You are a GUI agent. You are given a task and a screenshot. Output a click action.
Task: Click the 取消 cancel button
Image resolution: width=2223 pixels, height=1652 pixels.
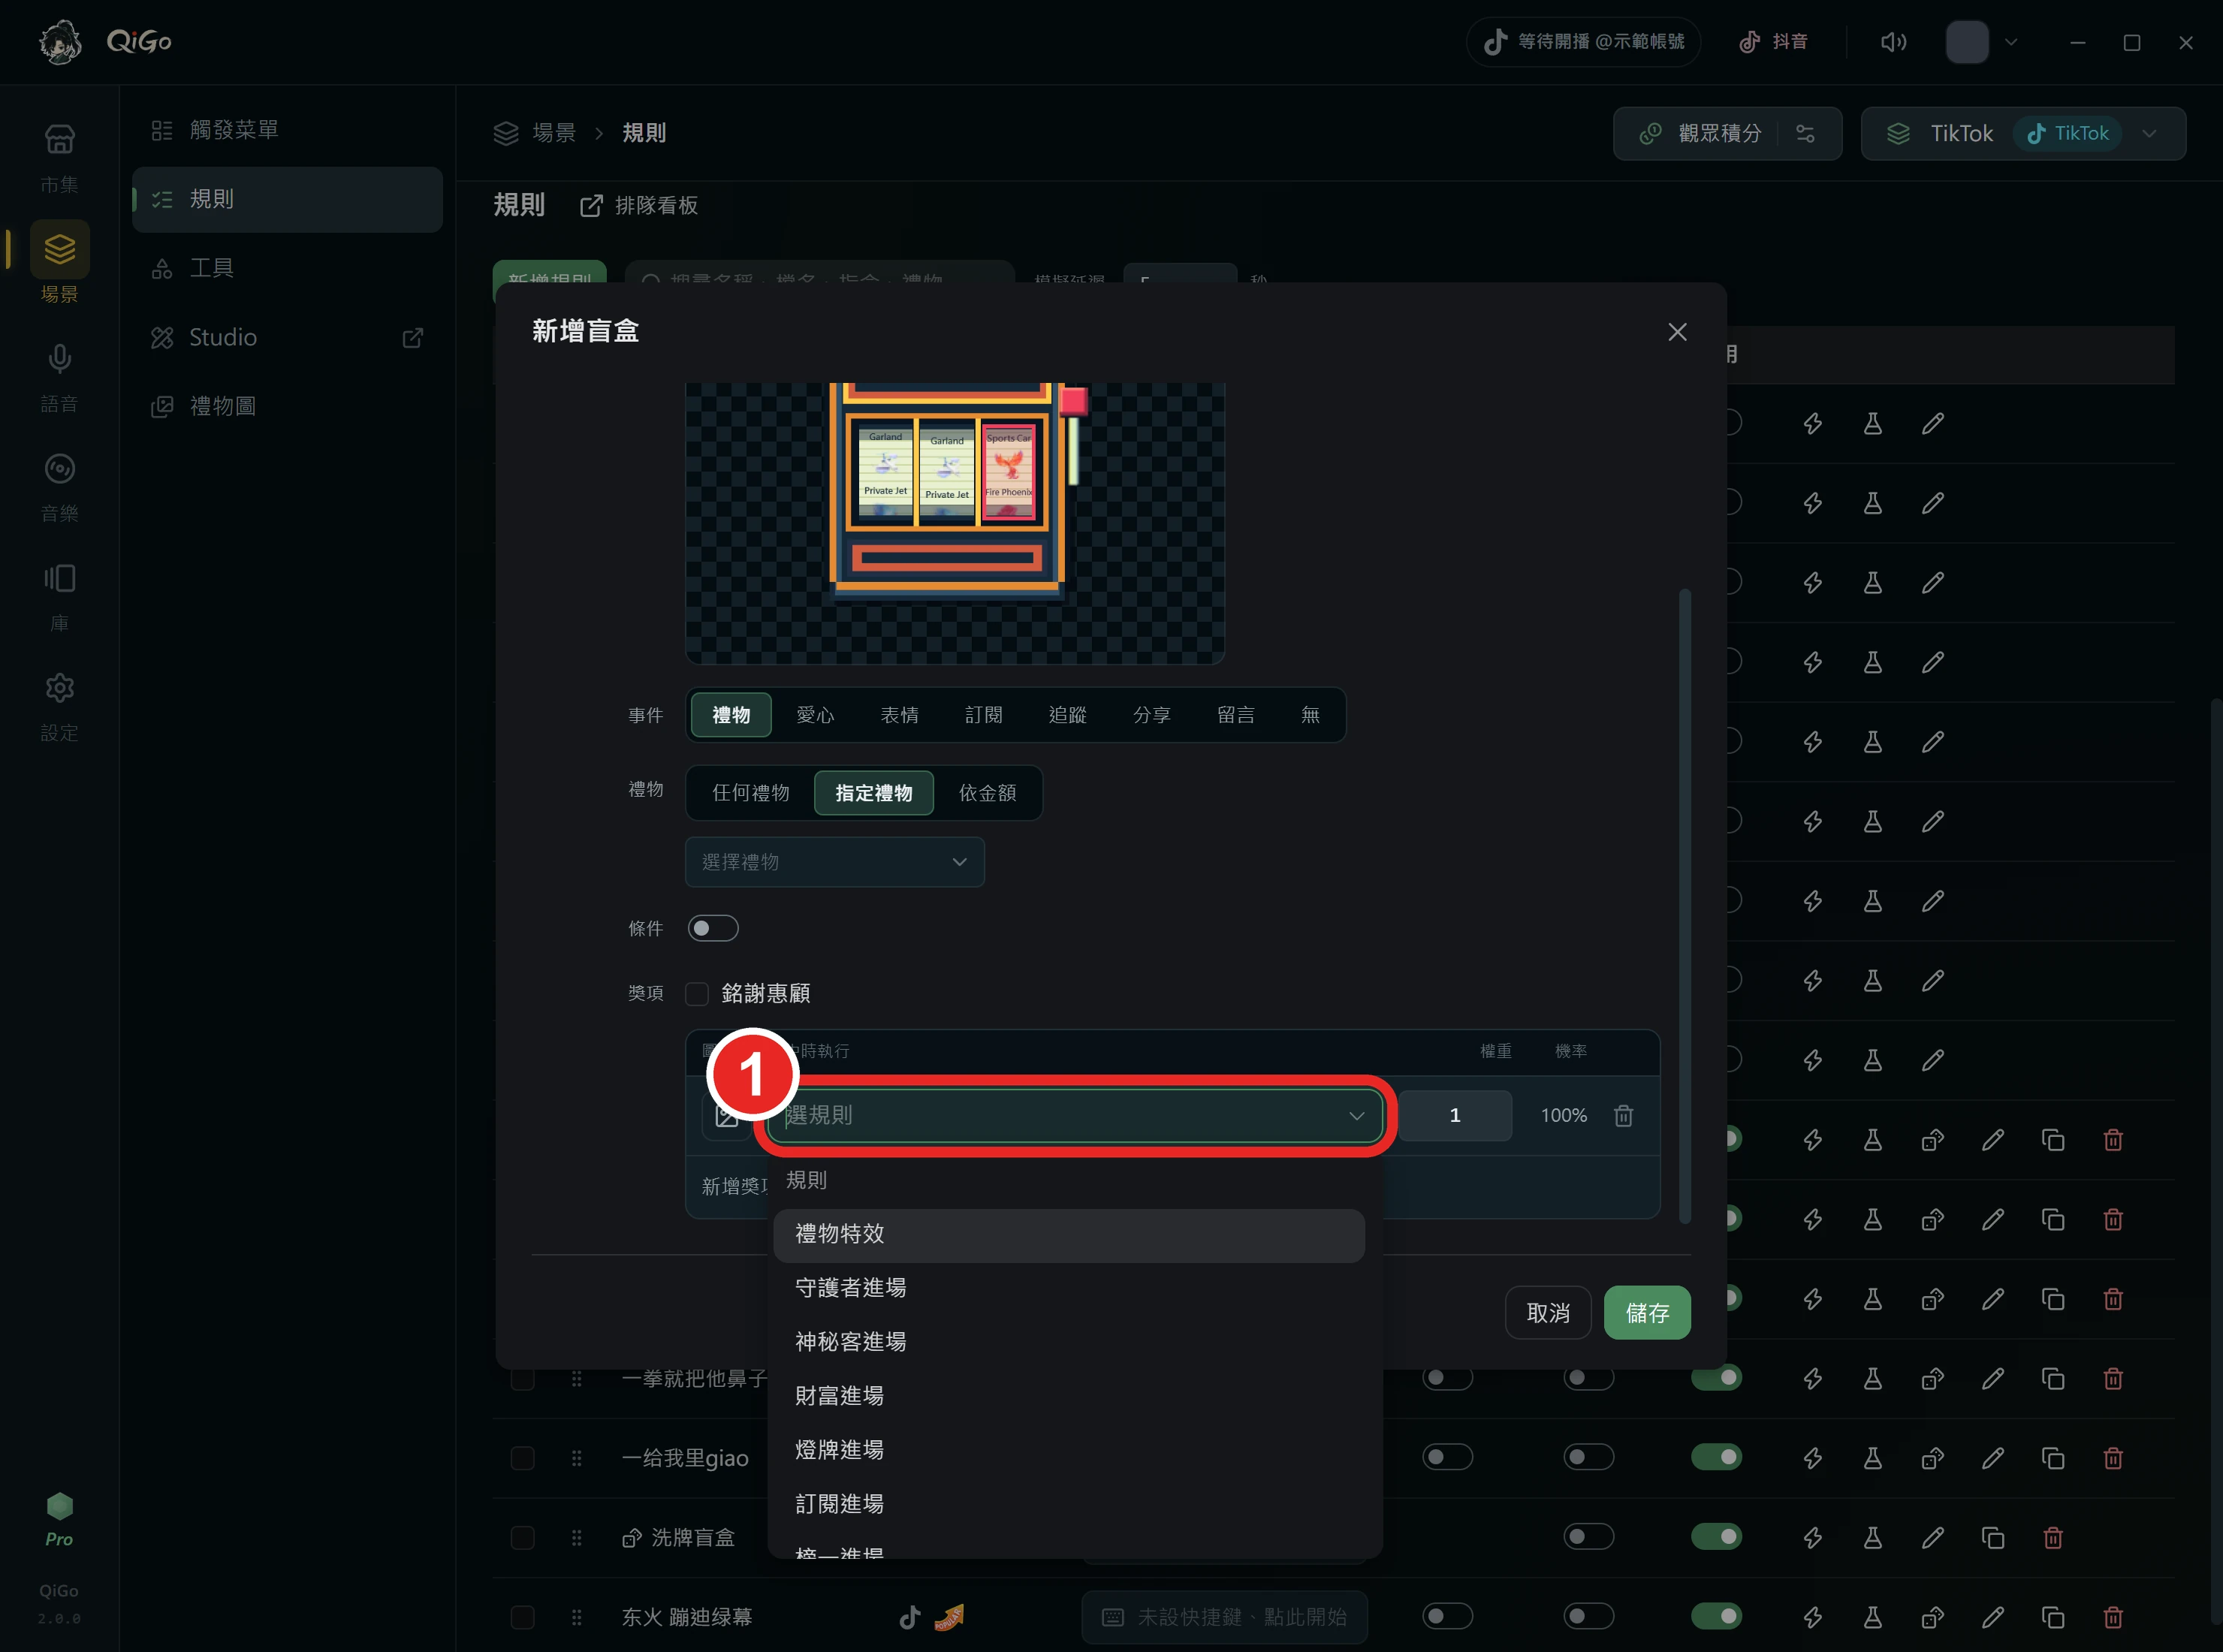click(x=1548, y=1312)
